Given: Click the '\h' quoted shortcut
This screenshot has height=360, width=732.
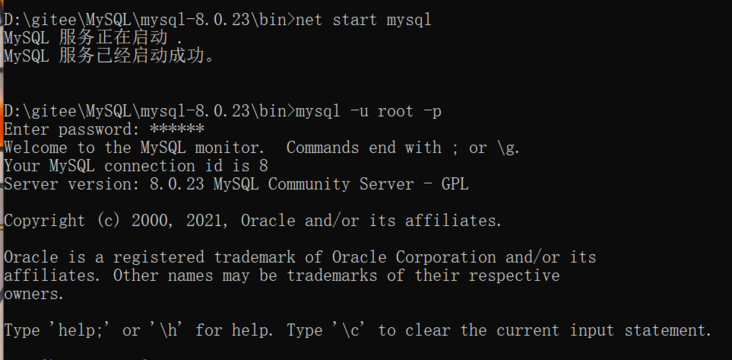Looking at the screenshot, I should [x=166, y=330].
